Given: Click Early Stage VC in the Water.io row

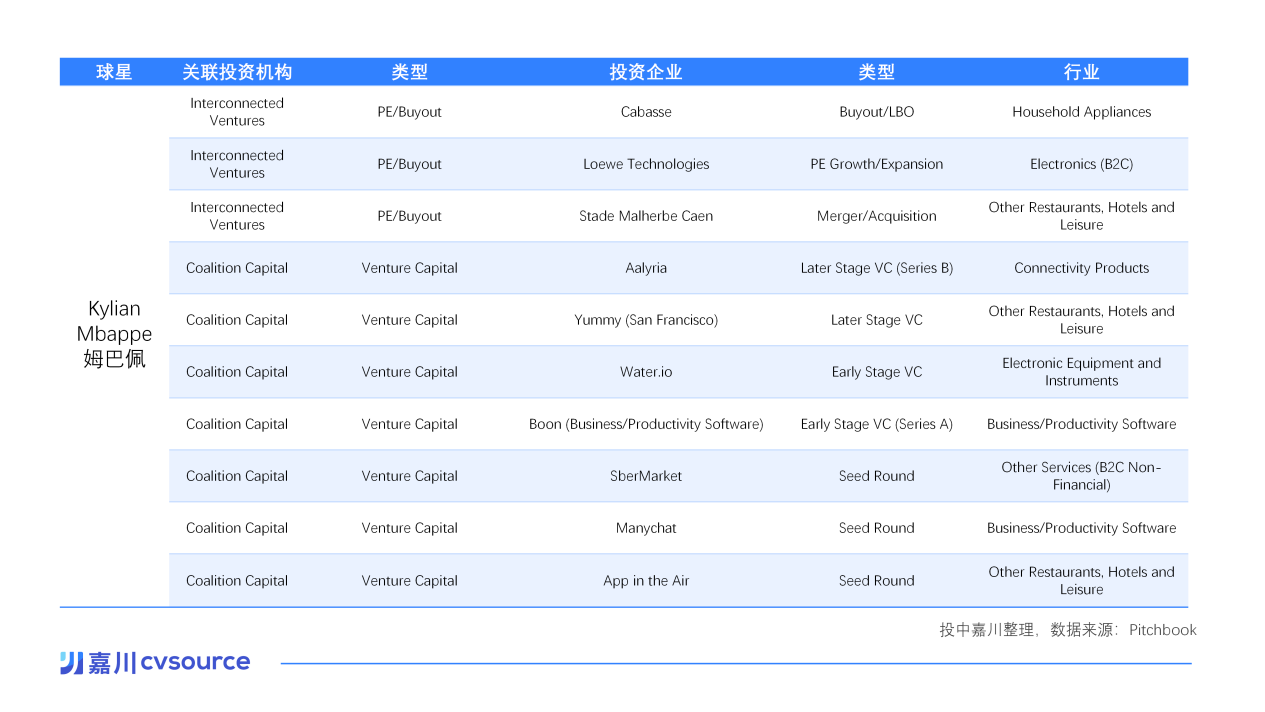Looking at the screenshot, I should coord(877,372).
